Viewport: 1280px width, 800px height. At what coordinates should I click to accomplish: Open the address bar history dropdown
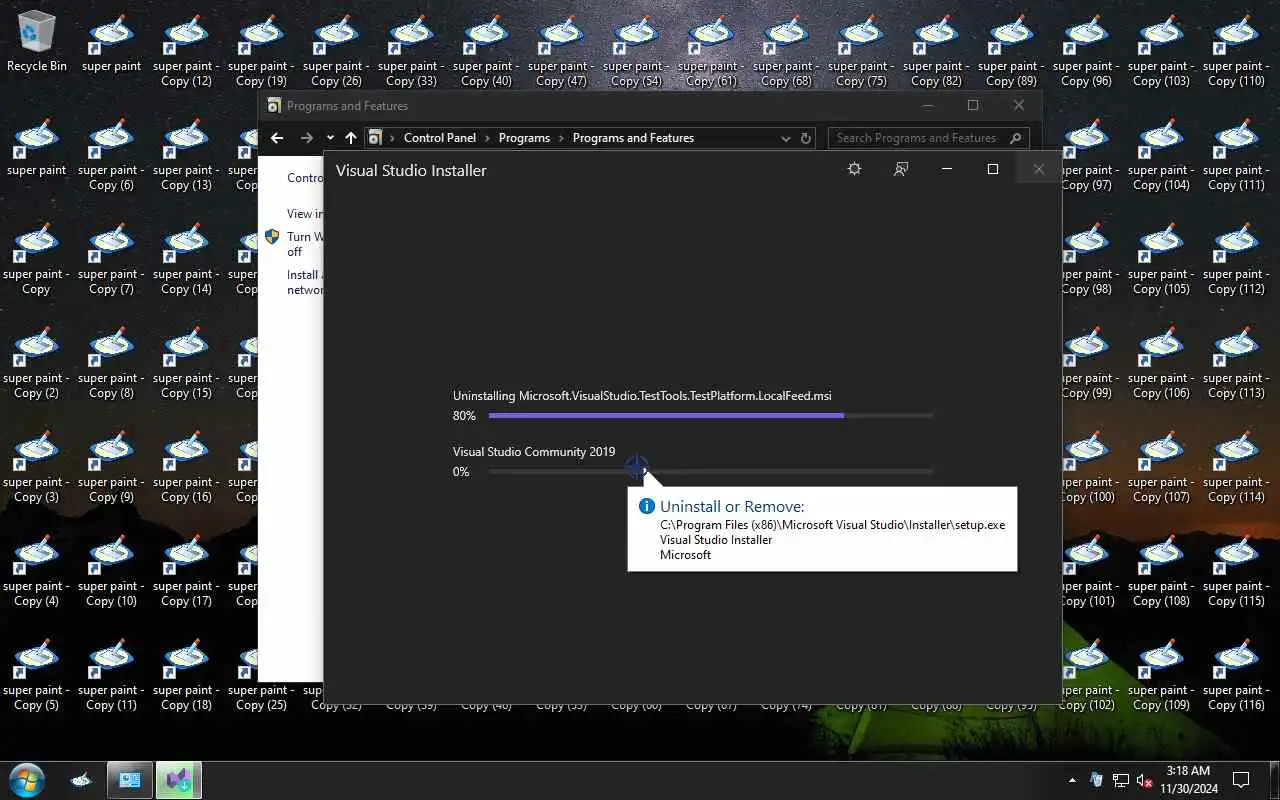coord(785,138)
